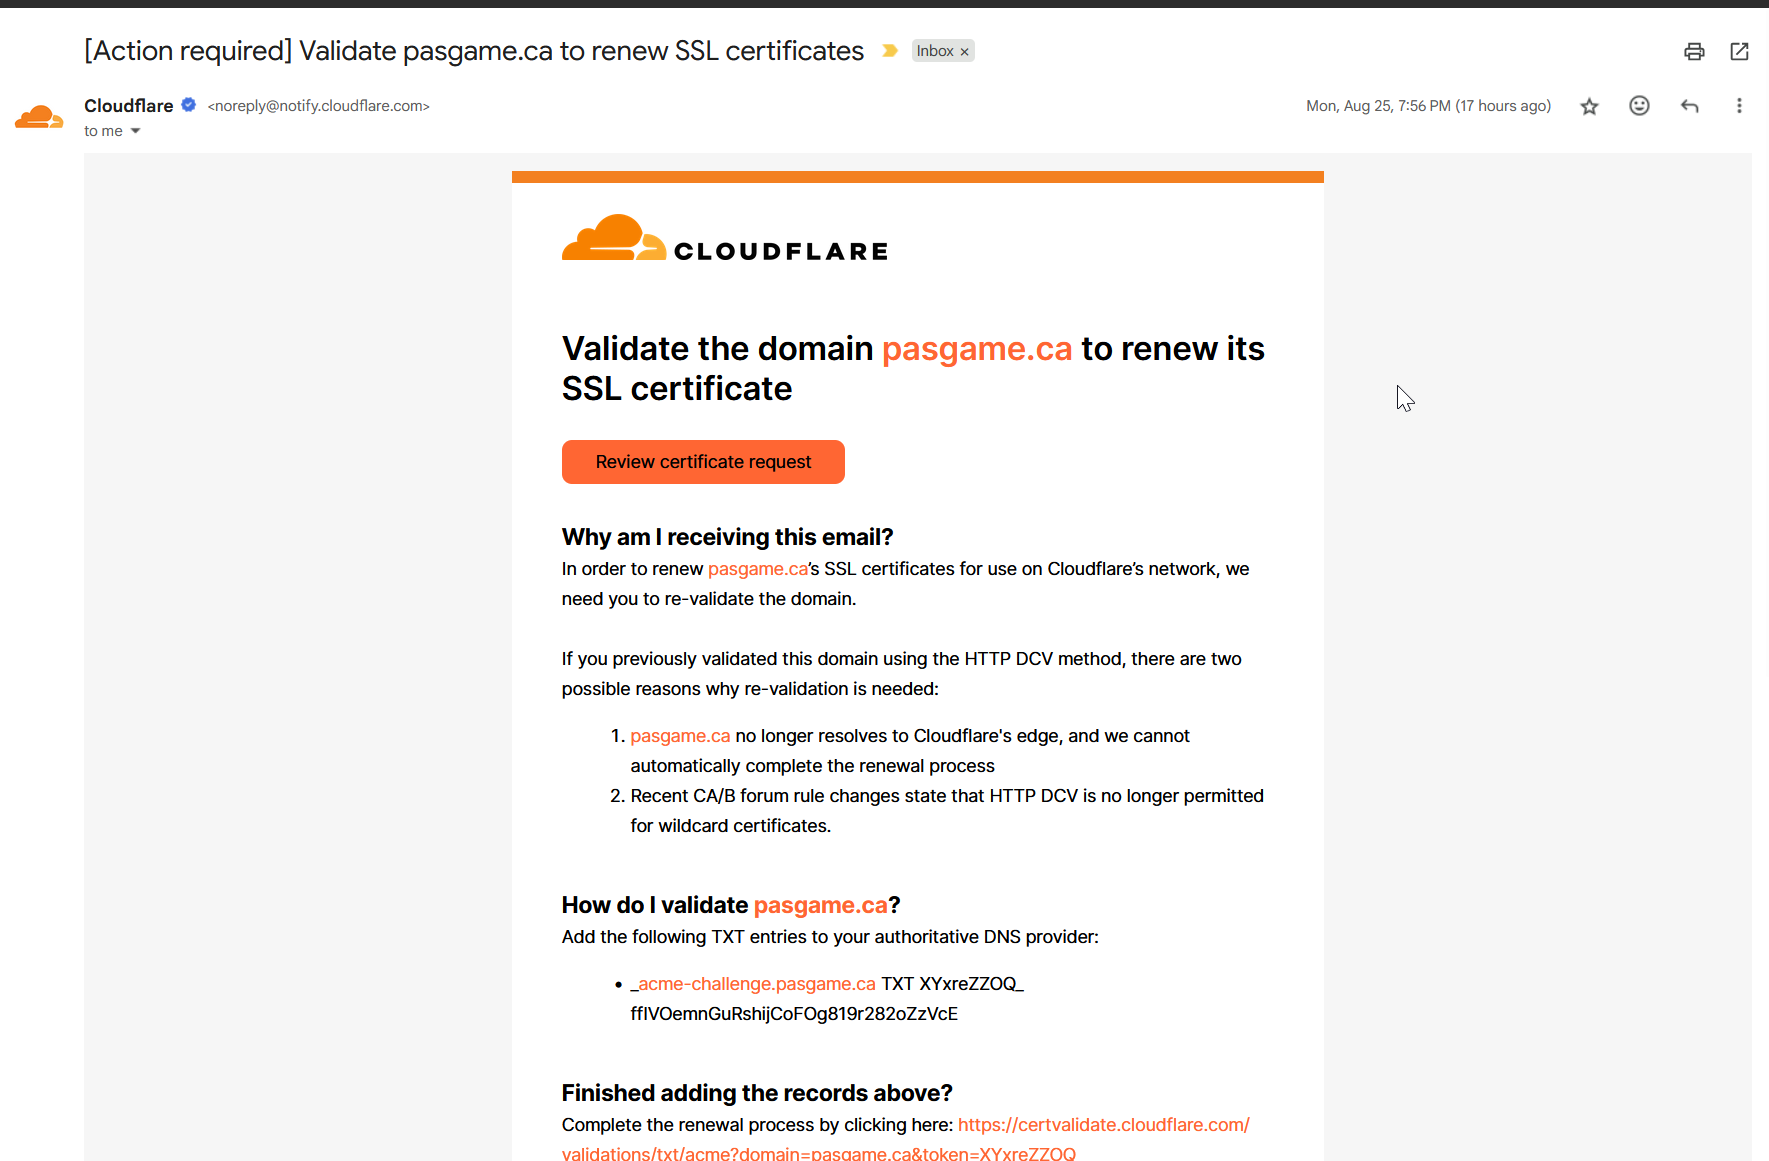Click the email subject line text

(474, 51)
